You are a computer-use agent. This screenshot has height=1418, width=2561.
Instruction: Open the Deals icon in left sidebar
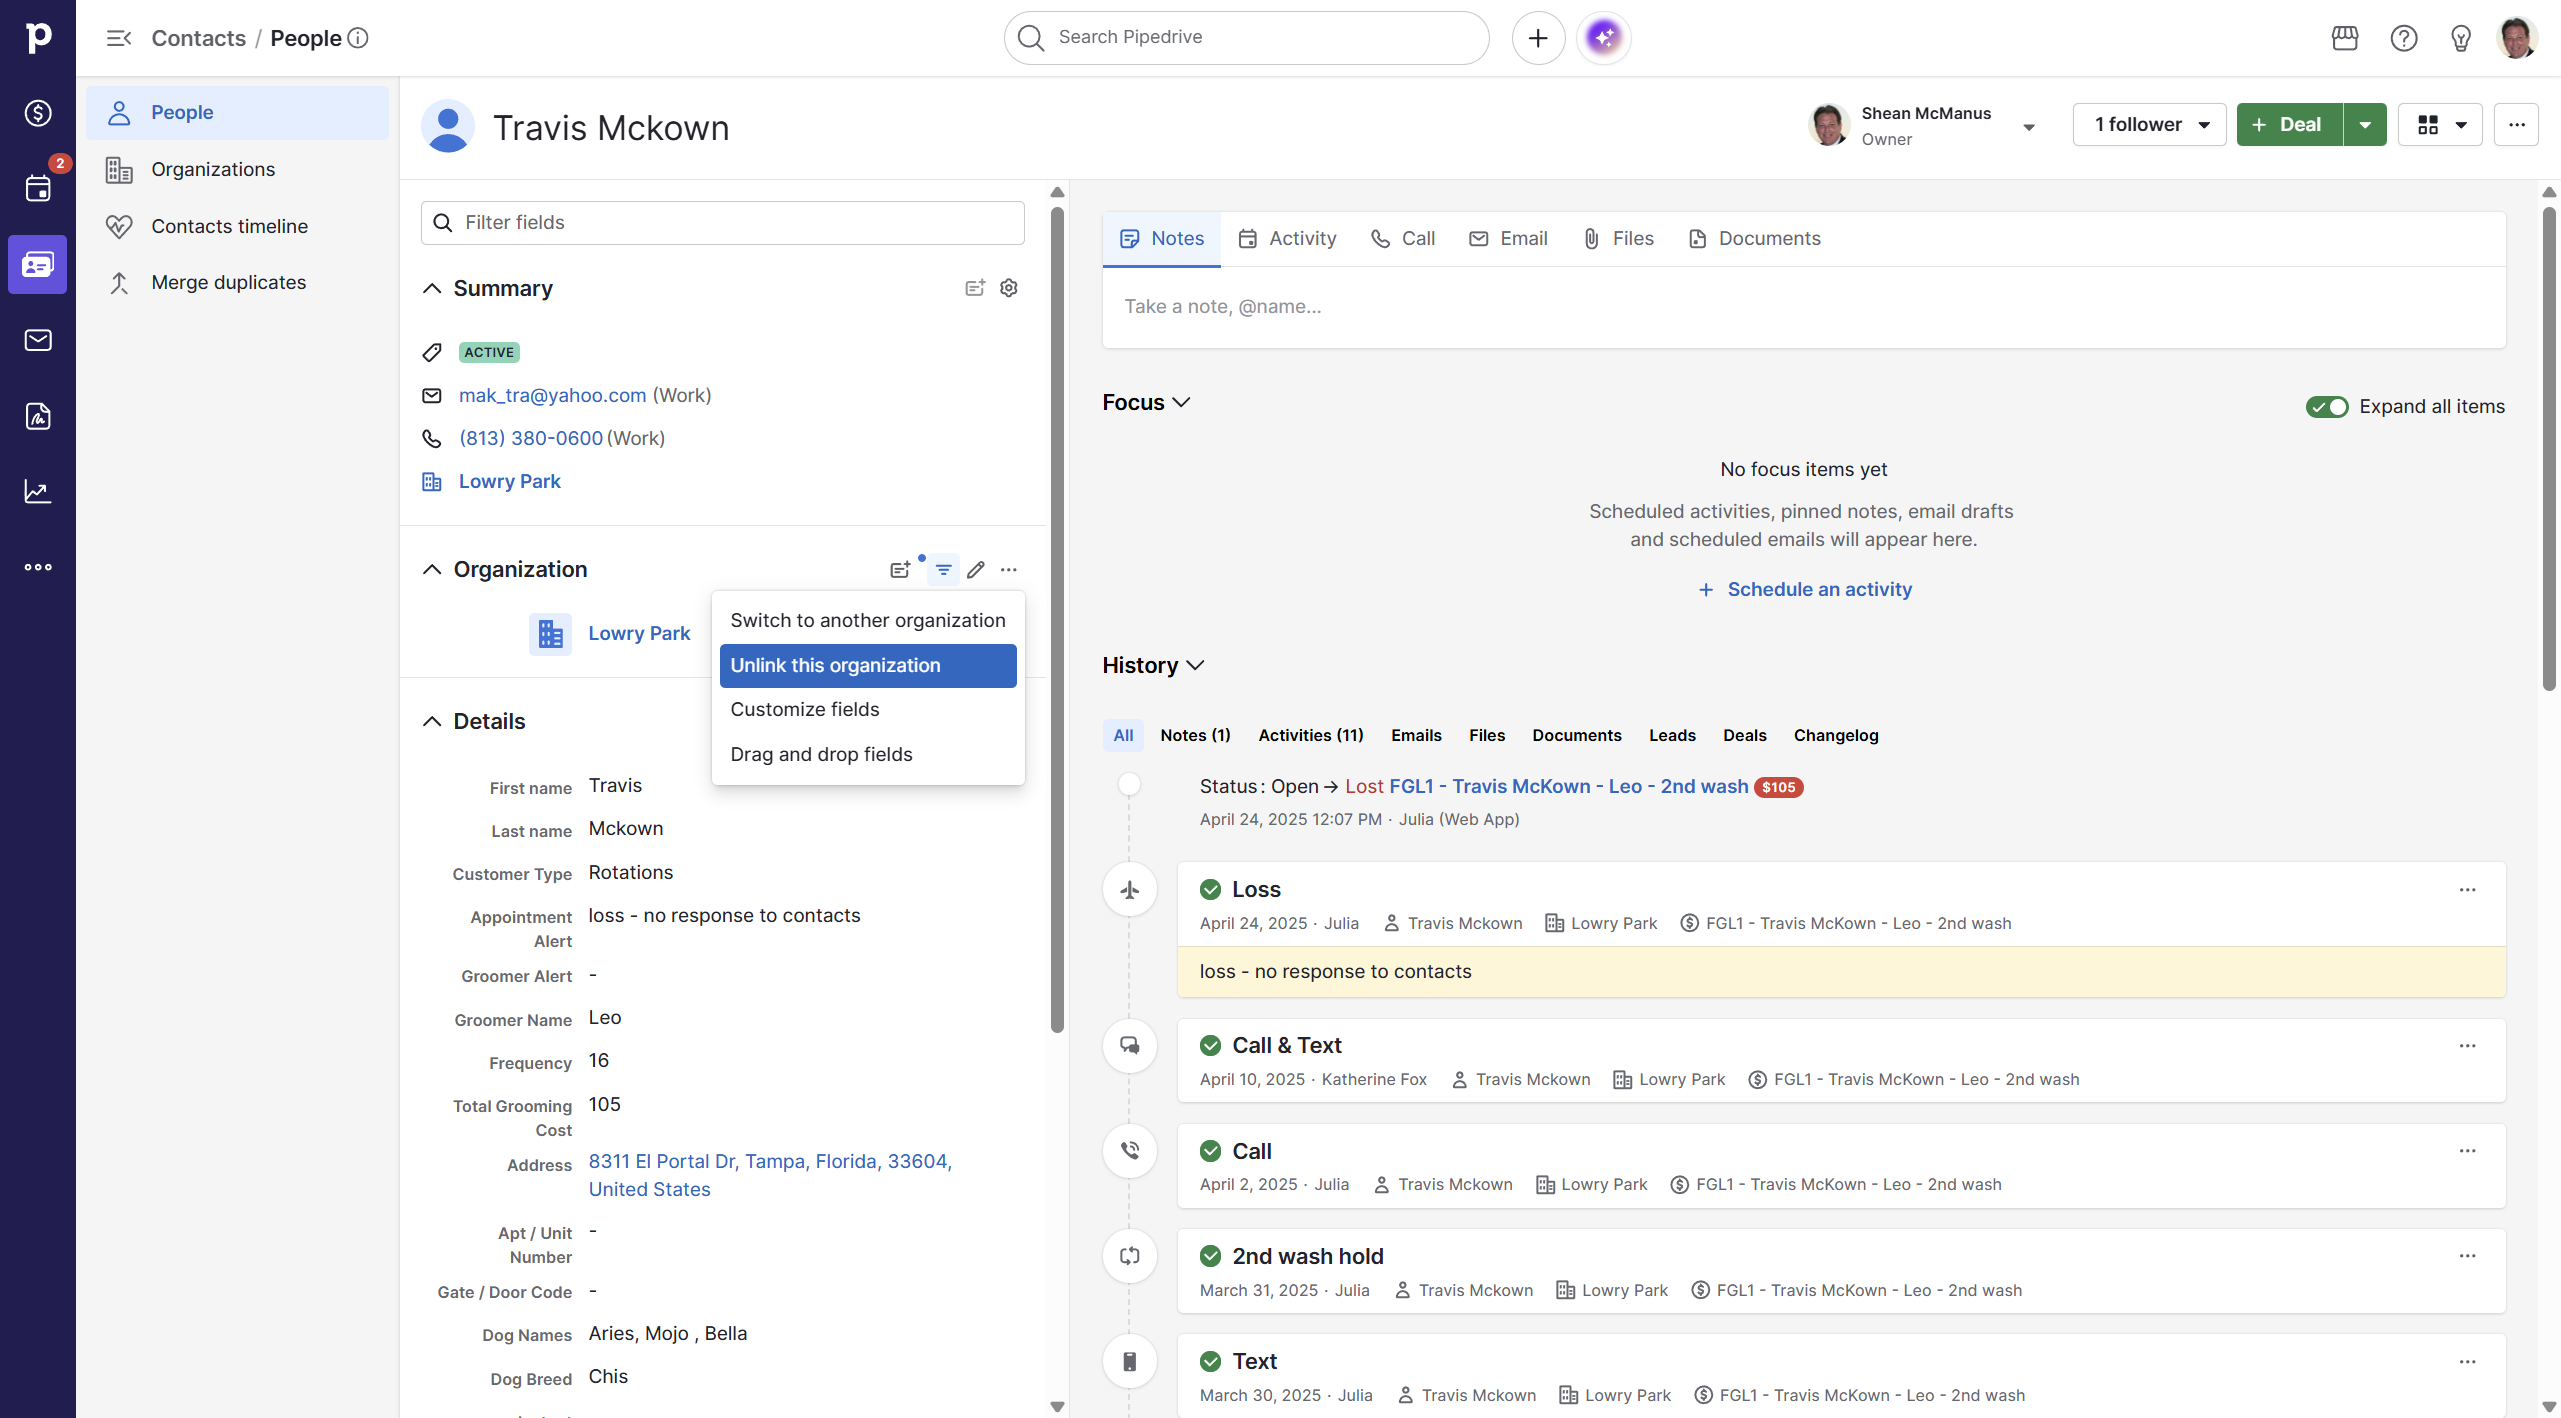[x=38, y=113]
